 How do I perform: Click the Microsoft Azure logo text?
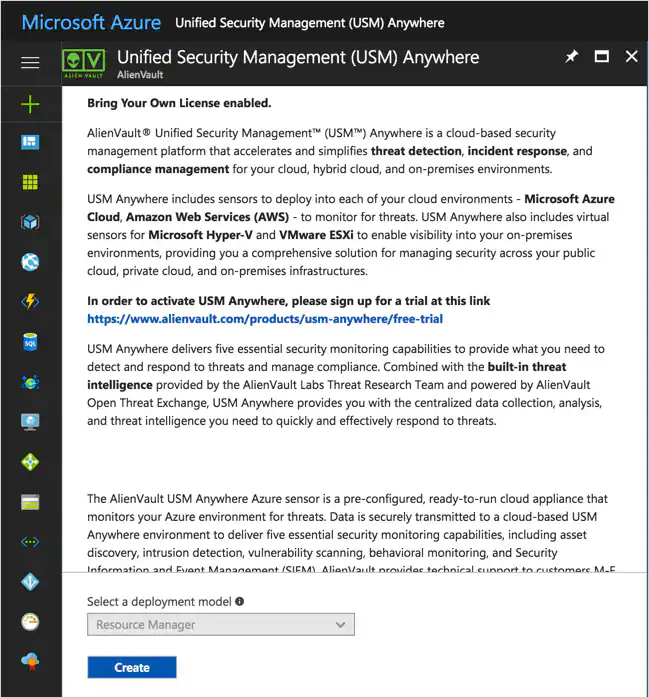tap(91, 22)
